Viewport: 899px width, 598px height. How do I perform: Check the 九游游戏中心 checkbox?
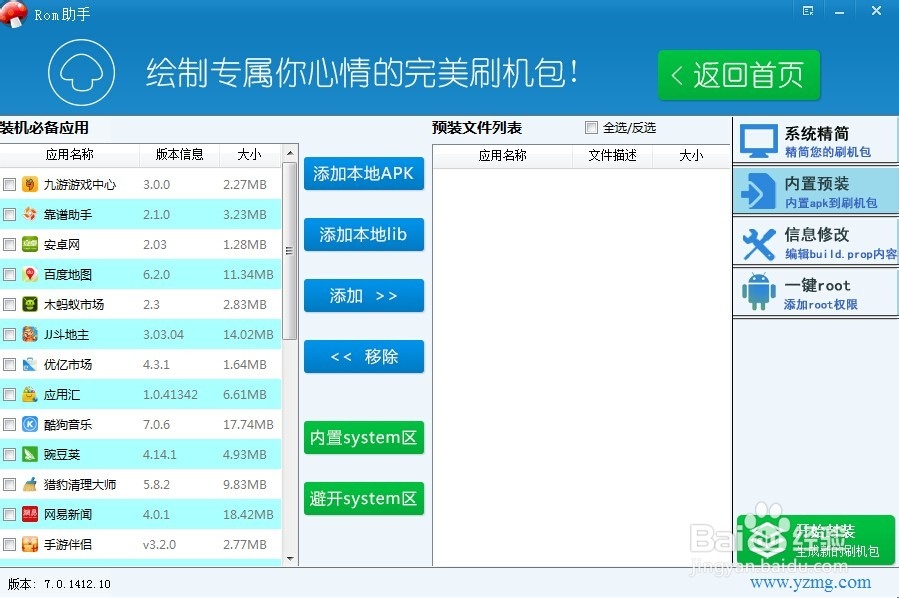tap(9, 184)
